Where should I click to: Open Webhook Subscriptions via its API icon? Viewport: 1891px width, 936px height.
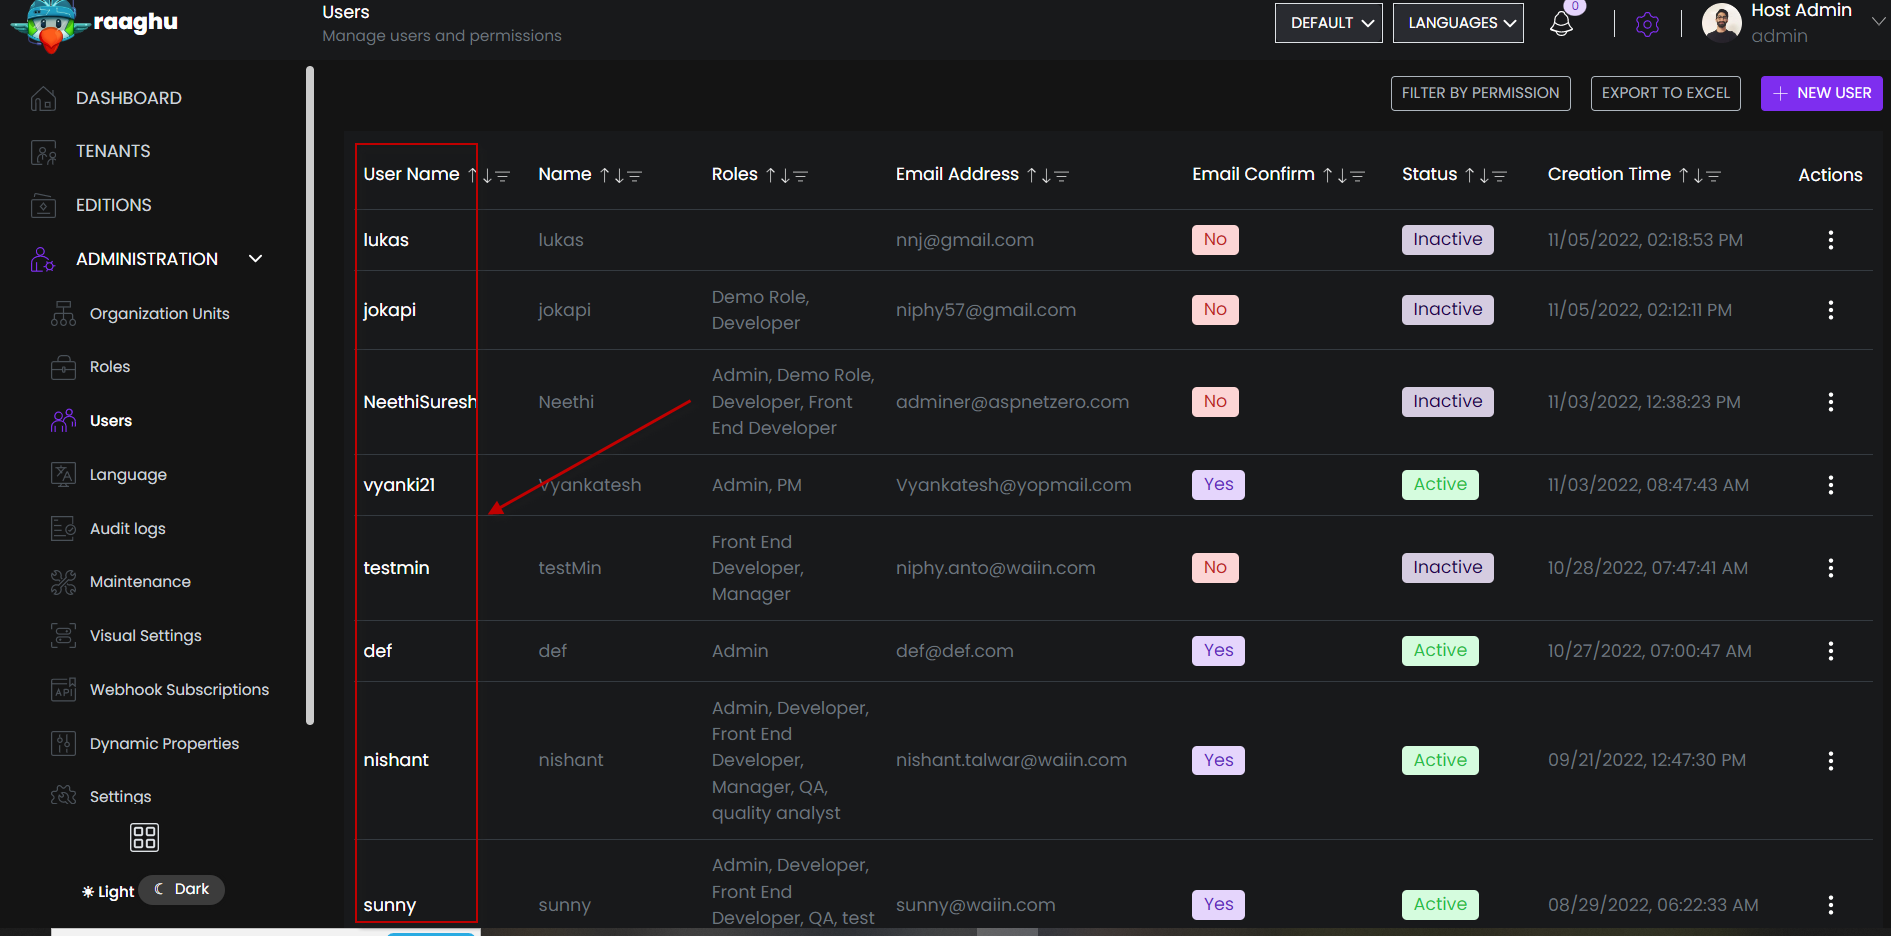(x=63, y=689)
